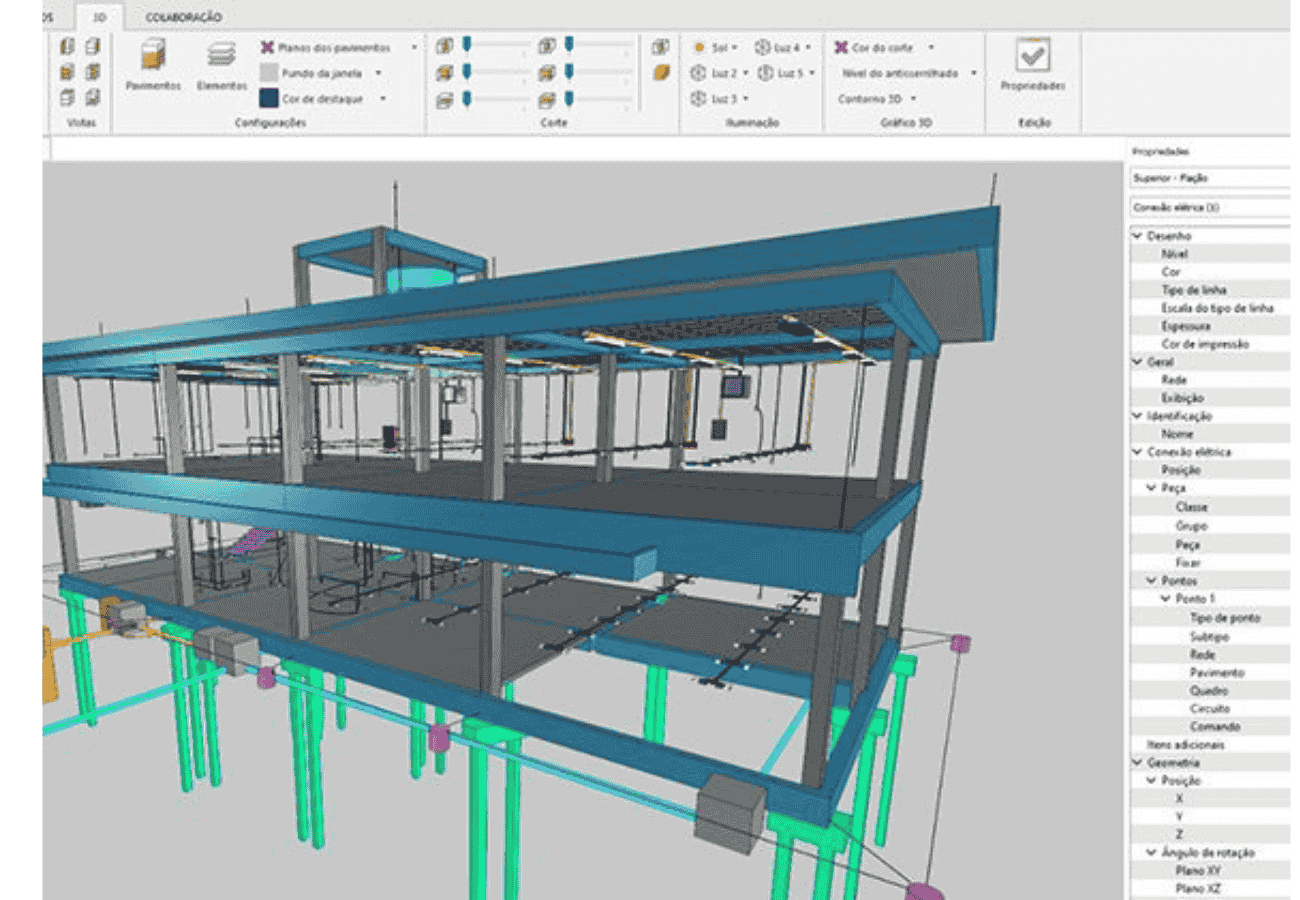
Task: Click bottom-left cut slider handle in Corte
Action: [x=467, y=98]
